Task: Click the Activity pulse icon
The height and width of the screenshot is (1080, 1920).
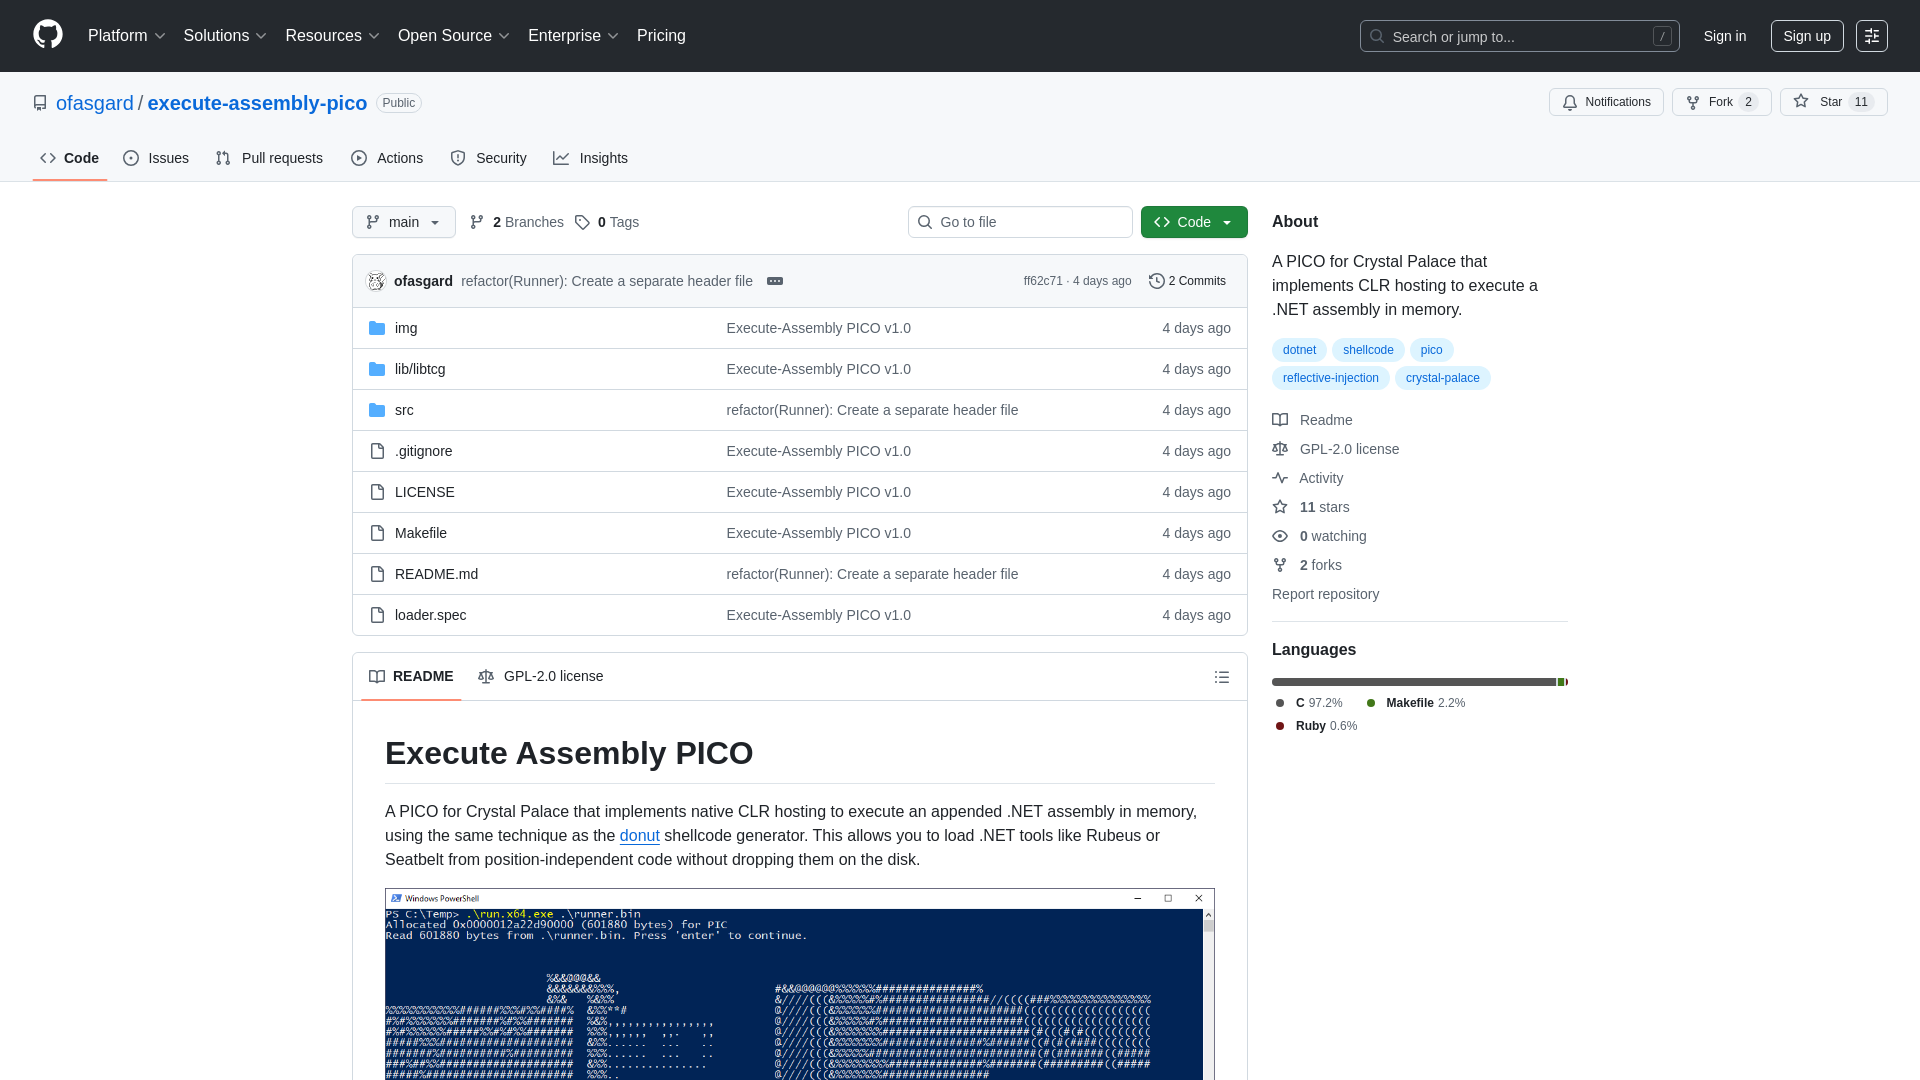Action: 1281,478
